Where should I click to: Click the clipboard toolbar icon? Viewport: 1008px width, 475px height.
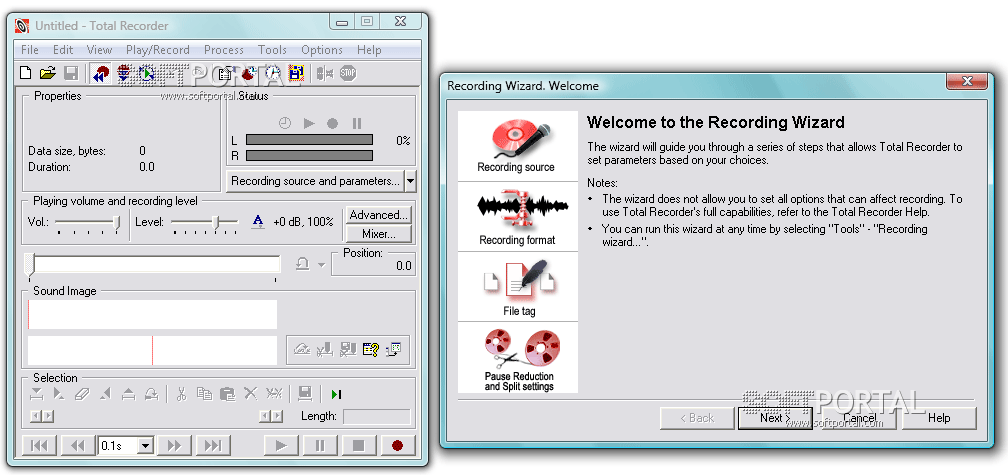point(226,73)
